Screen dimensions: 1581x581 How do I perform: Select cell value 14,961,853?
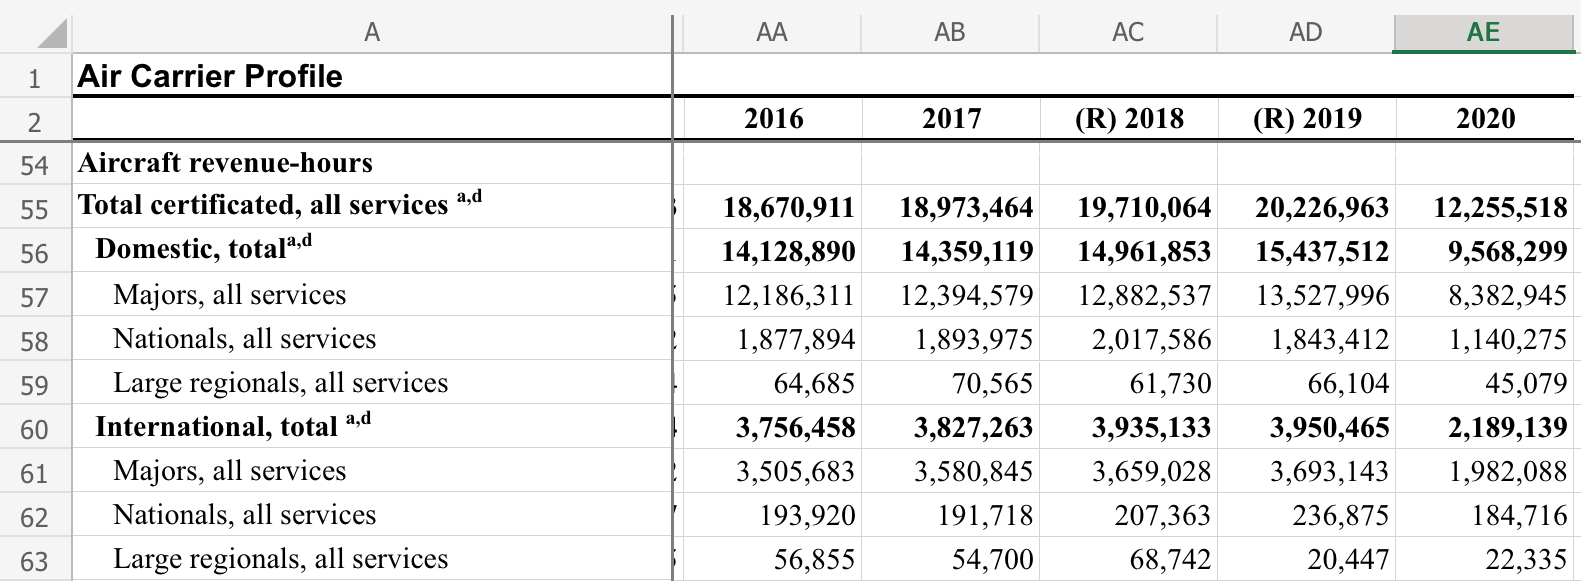(1128, 252)
